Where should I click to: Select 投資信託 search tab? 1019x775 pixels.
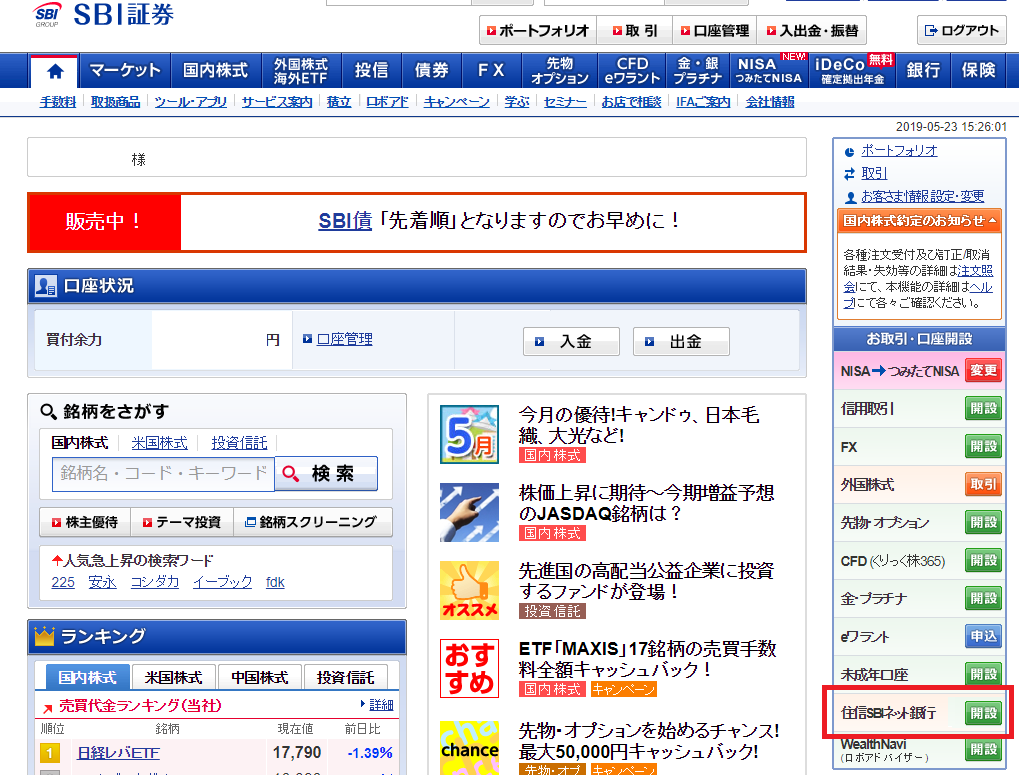point(239,443)
